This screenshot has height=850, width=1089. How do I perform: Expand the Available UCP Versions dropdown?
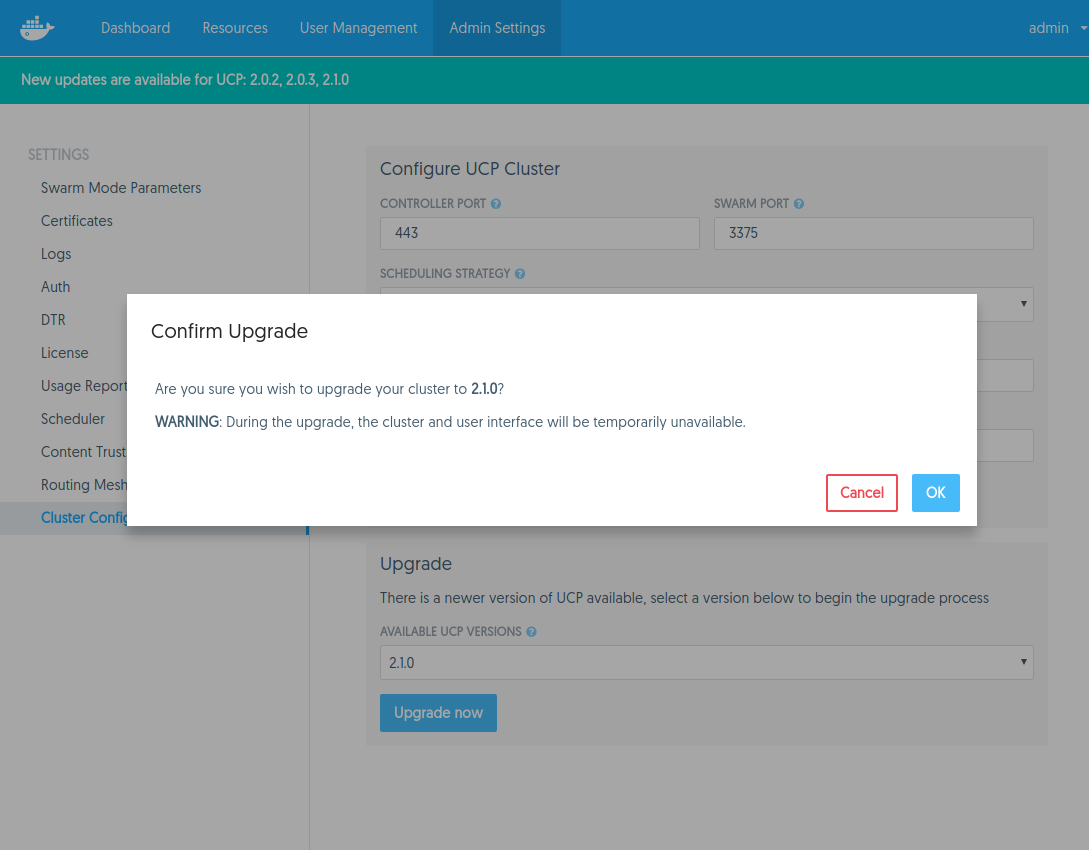click(x=706, y=662)
